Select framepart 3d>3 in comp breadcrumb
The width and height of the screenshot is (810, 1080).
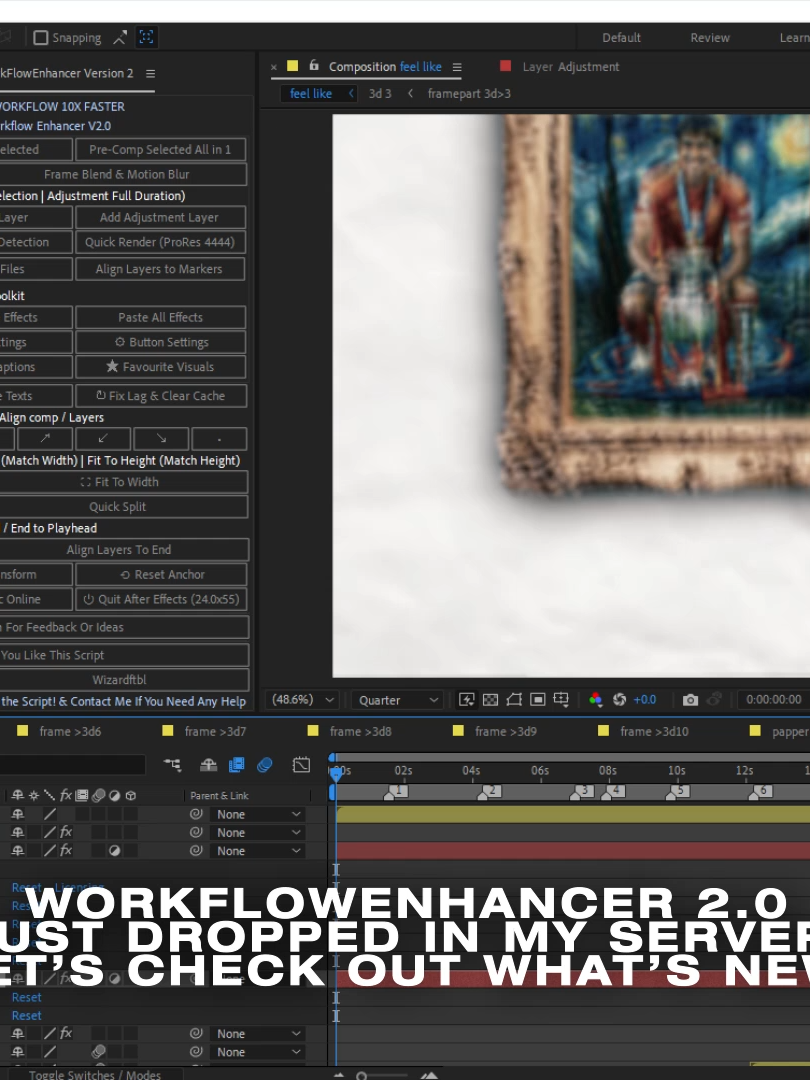[x=469, y=94]
